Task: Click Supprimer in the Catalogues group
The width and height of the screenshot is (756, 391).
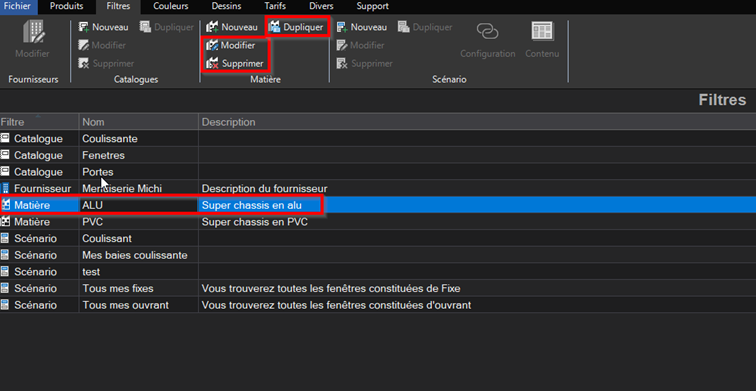Action: [x=107, y=64]
